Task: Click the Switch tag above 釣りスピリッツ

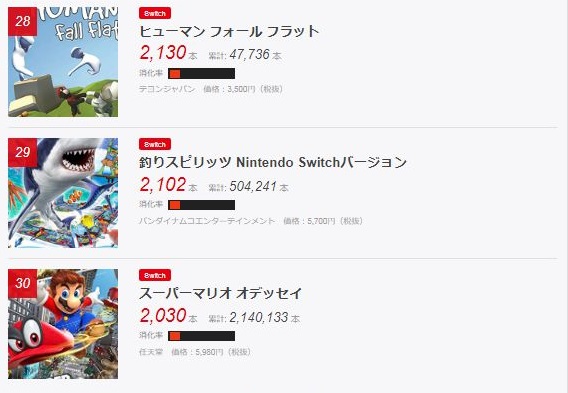Action: coord(155,144)
